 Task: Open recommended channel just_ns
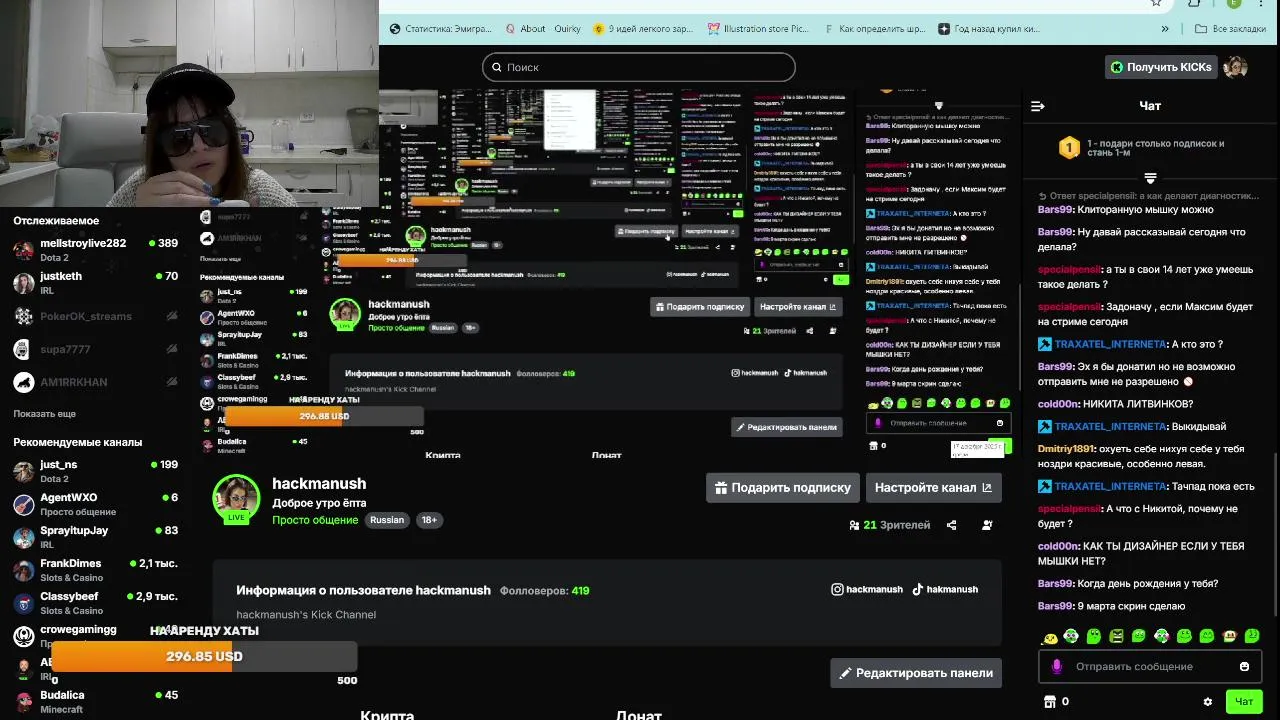click(95, 471)
